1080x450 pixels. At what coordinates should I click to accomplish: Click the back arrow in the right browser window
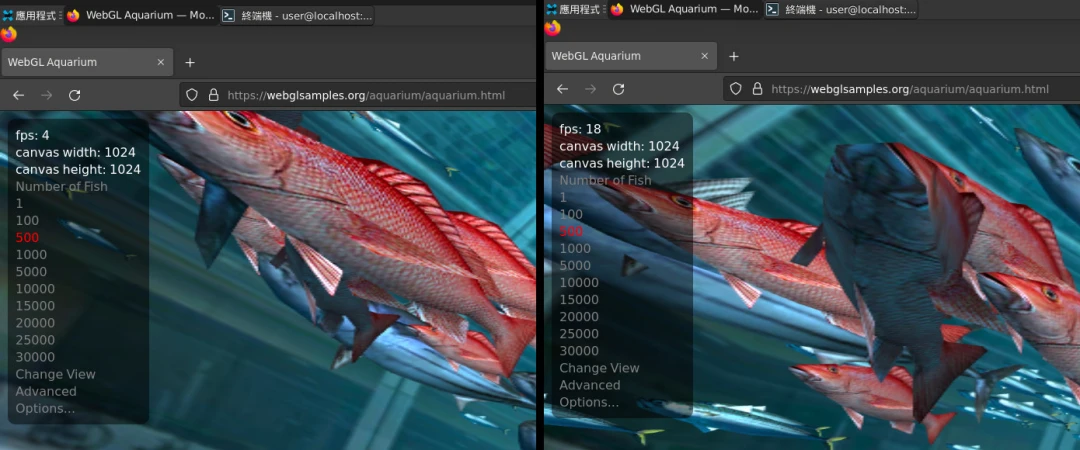point(562,89)
